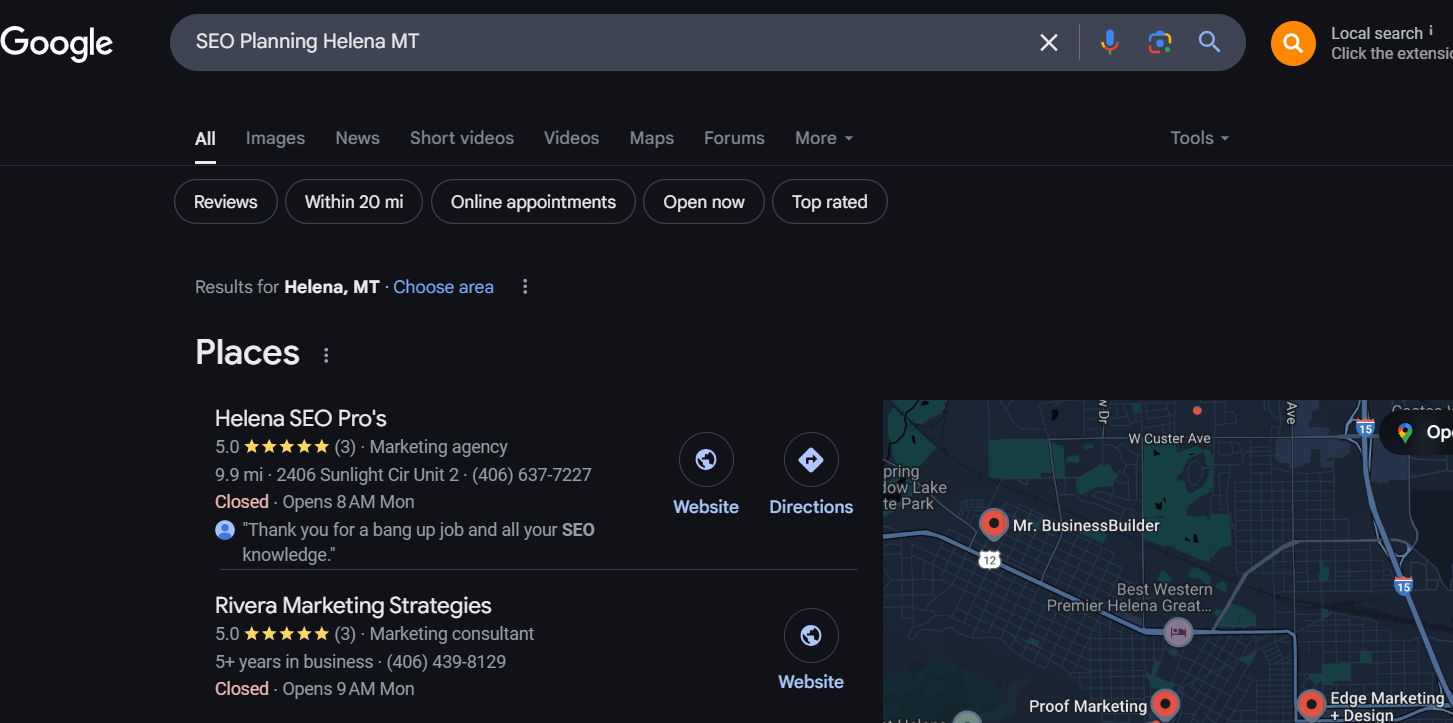Select the Proof Marketing map pin
The height and width of the screenshot is (723, 1453).
pos(1164,704)
